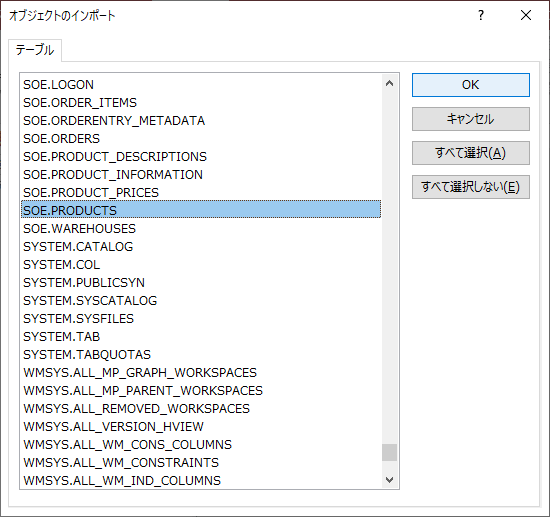Click the help question mark icon
Image resolution: width=550 pixels, height=517 pixels.
pos(481,15)
